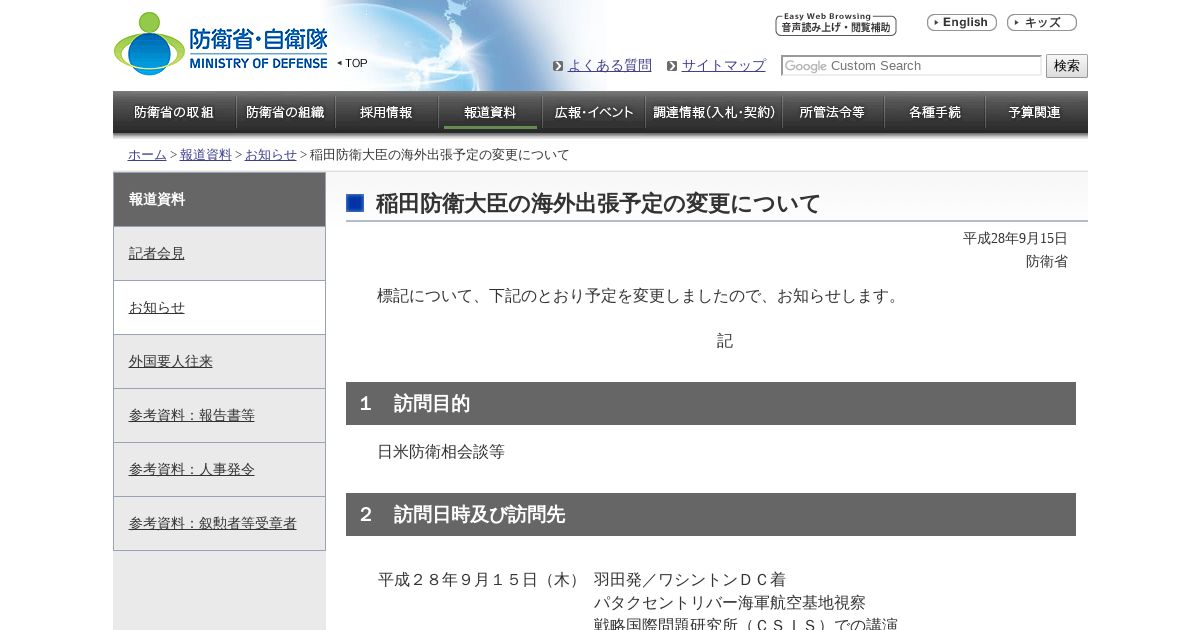Open the 所管法令等 menu
The height and width of the screenshot is (630, 1200).
(x=832, y=112)
